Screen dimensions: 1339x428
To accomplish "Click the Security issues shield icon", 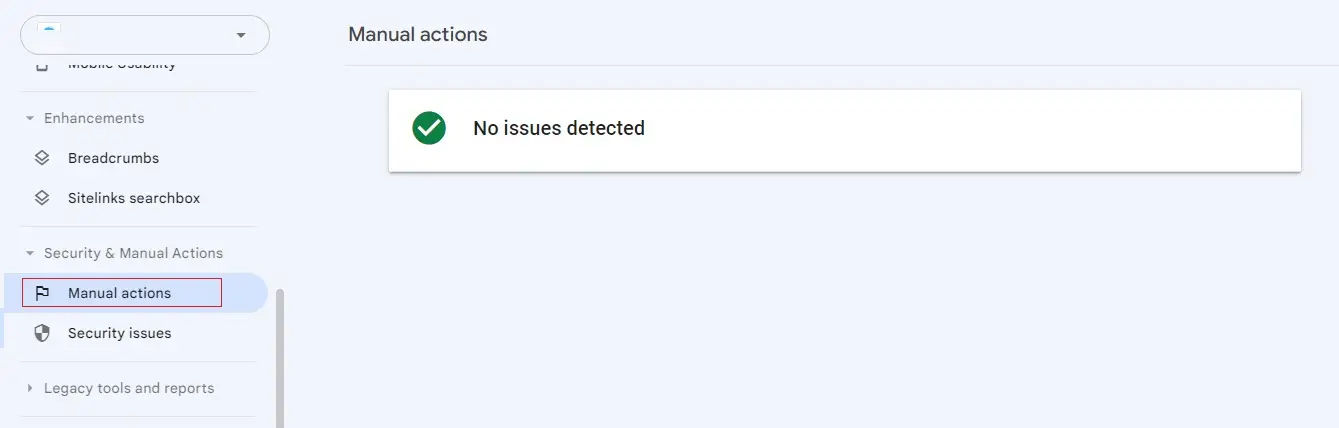I will point(42,333).
